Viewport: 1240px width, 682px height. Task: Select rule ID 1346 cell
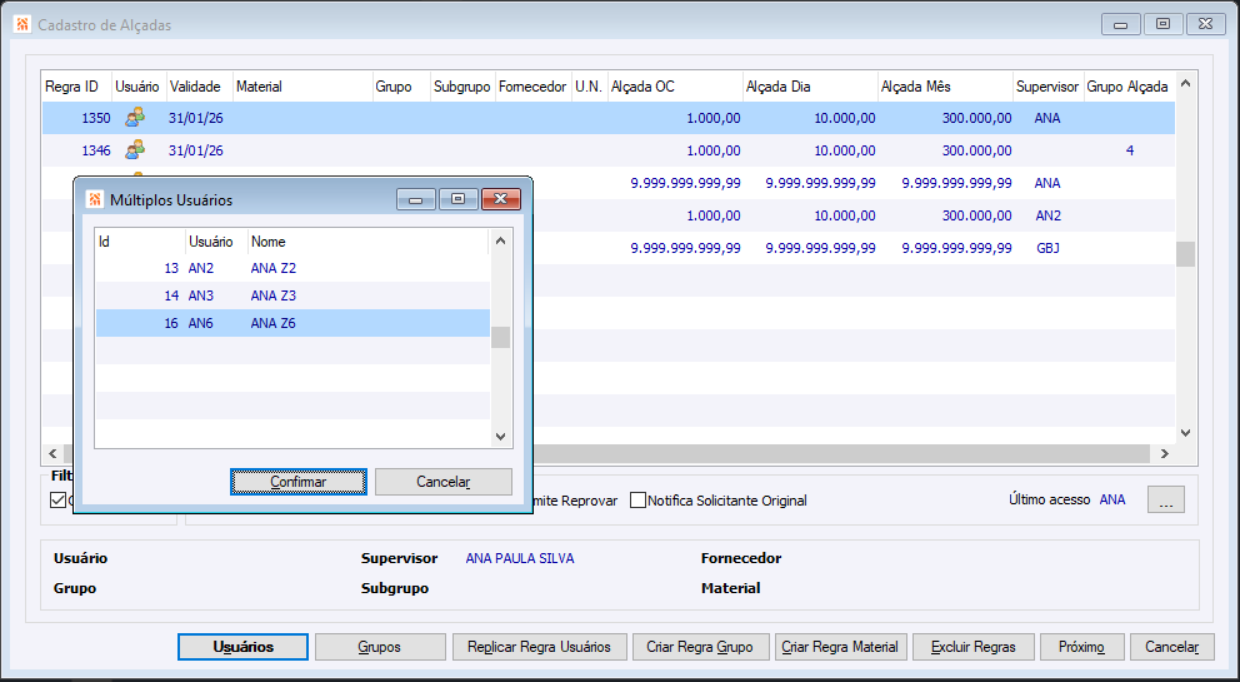point(77,151)
